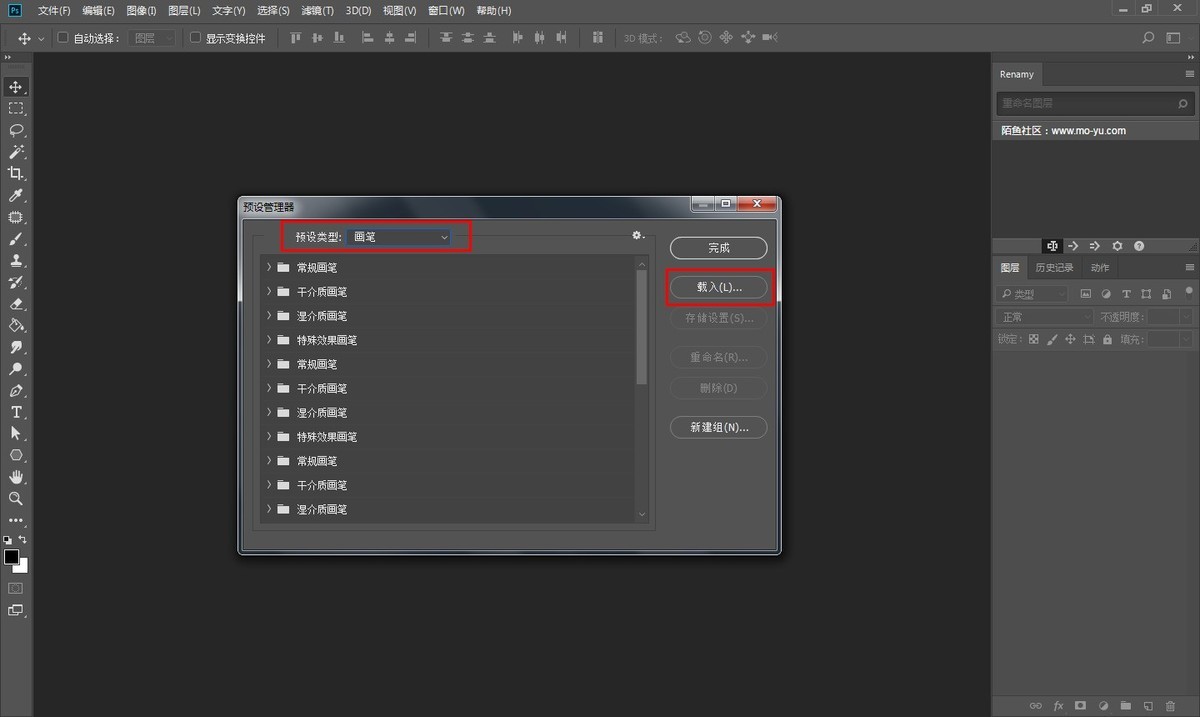This screenshot has width=1200, height=717.
Task: Switch to the 历史记录 tab
Action: pos(1054,268)
